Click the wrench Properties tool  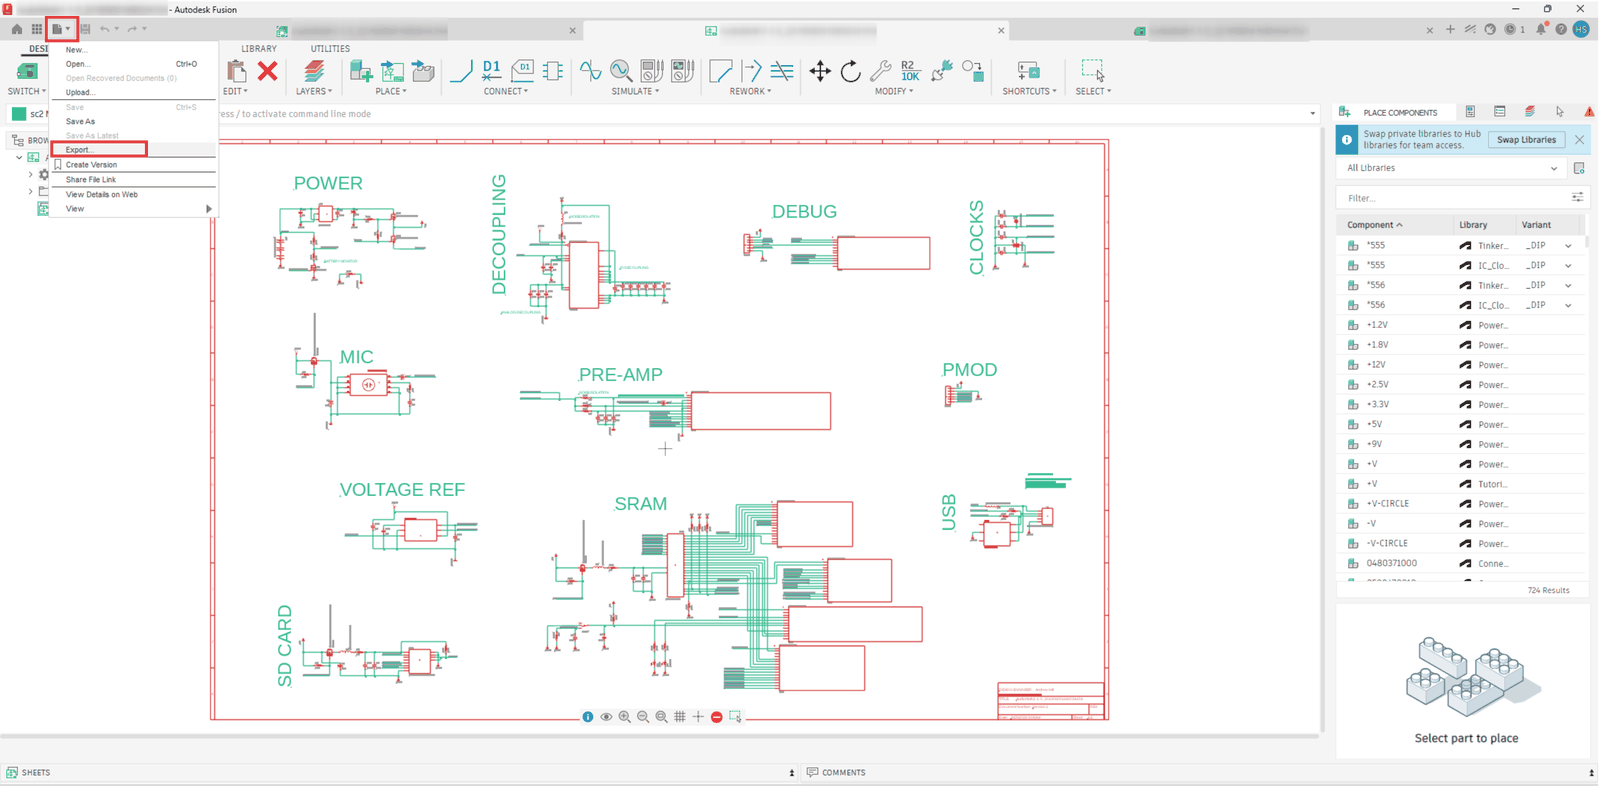click(880, 70)
